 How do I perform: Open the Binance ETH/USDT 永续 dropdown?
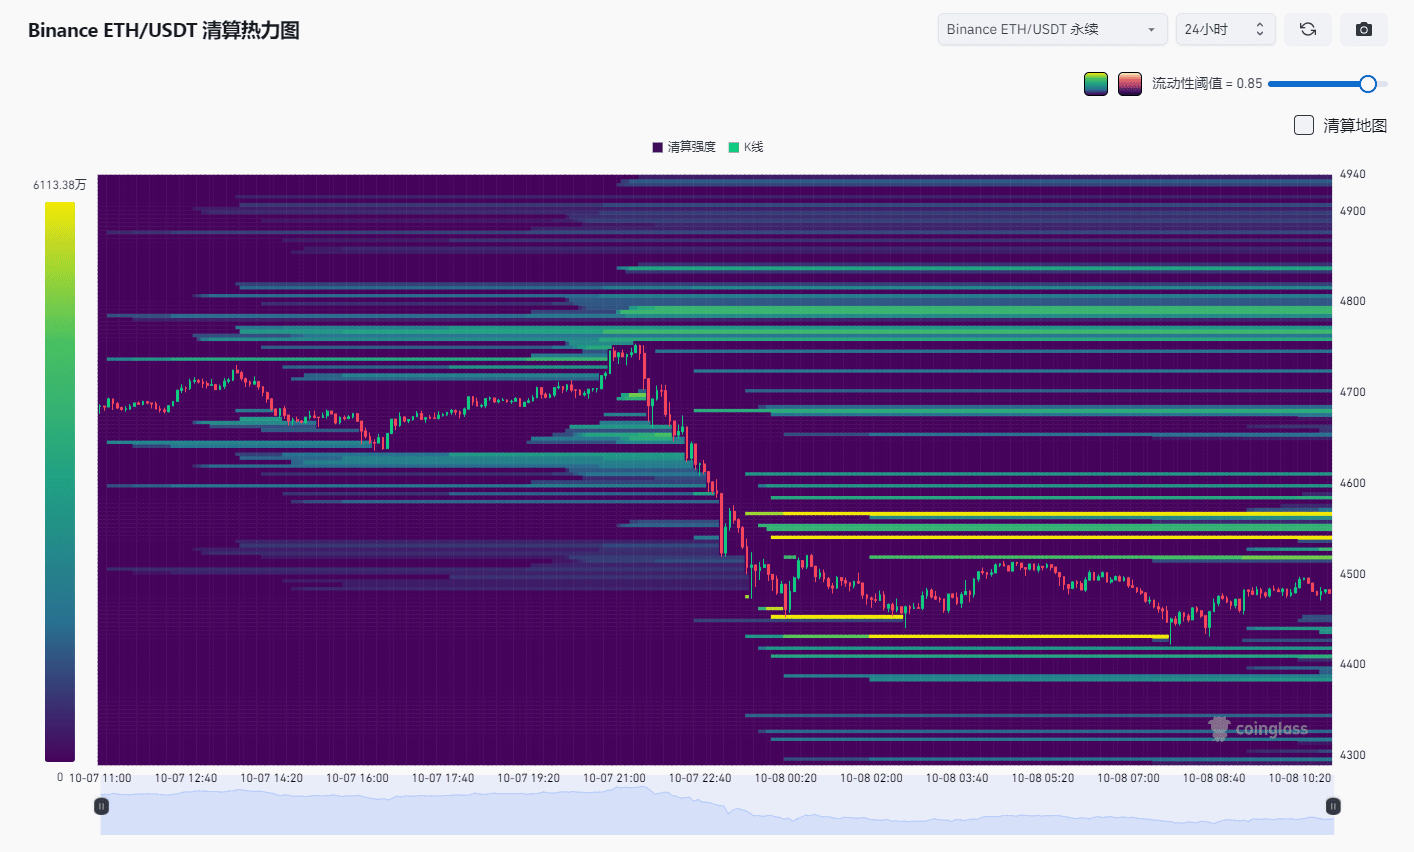coord(1052,30)
